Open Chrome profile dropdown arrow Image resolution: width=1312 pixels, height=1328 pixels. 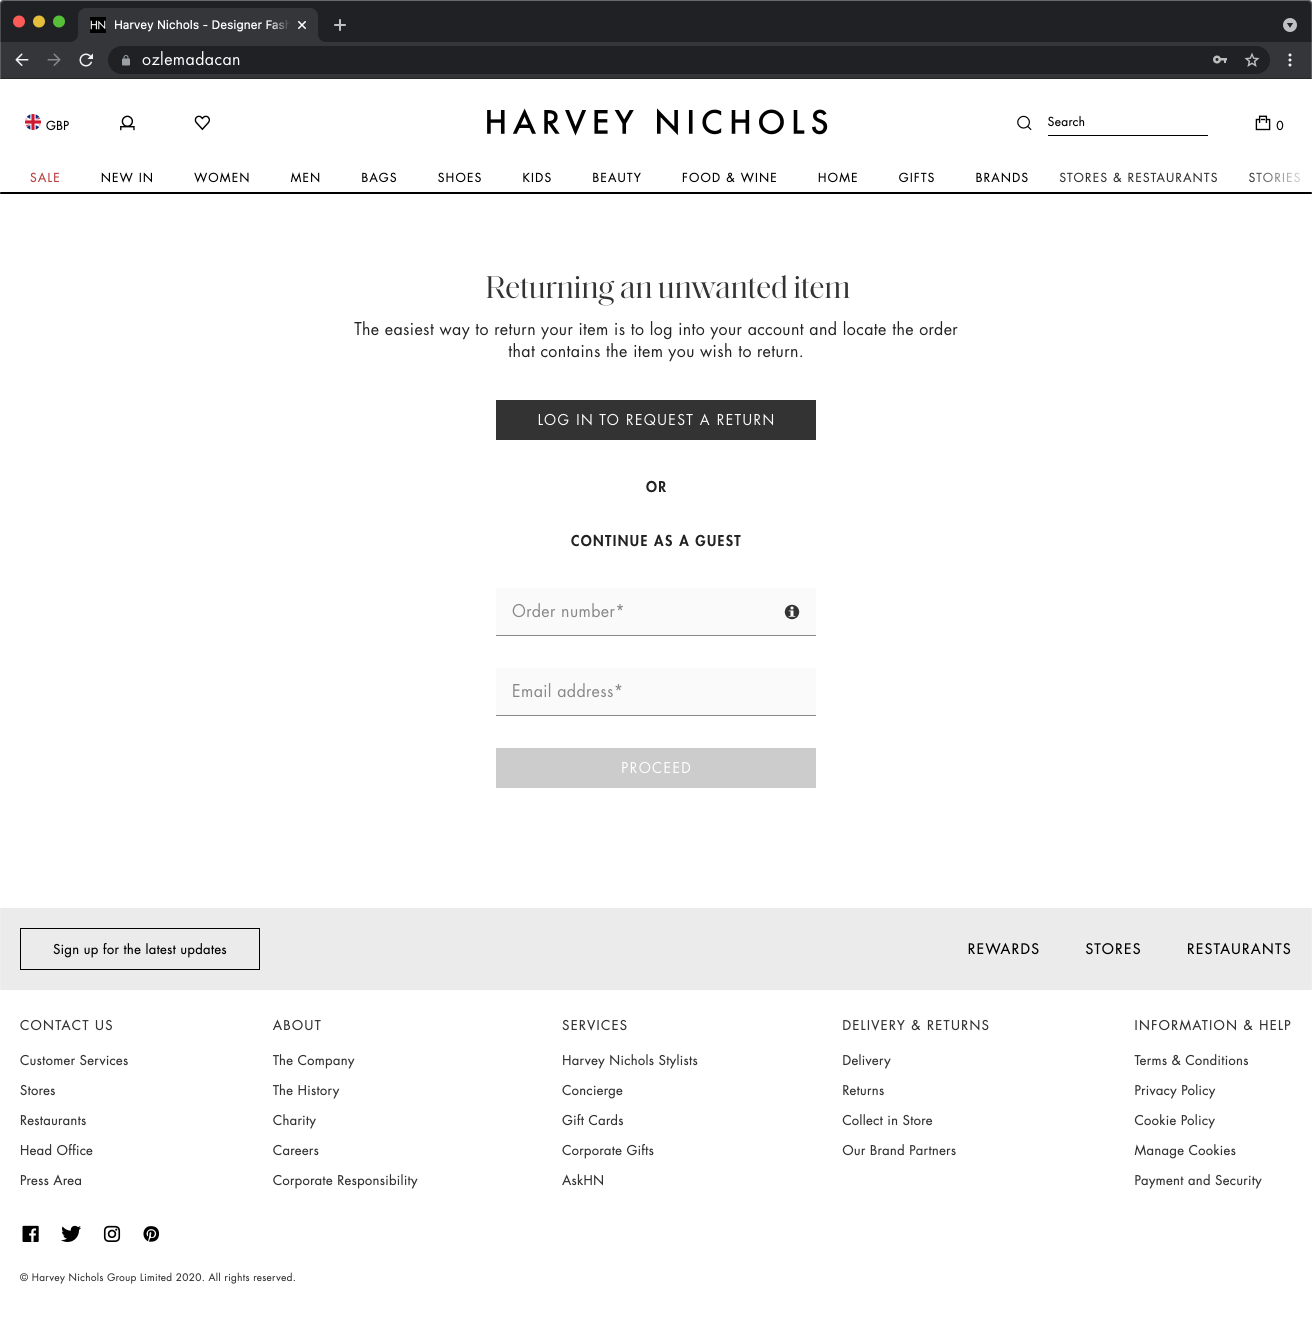pos(1290,25)
